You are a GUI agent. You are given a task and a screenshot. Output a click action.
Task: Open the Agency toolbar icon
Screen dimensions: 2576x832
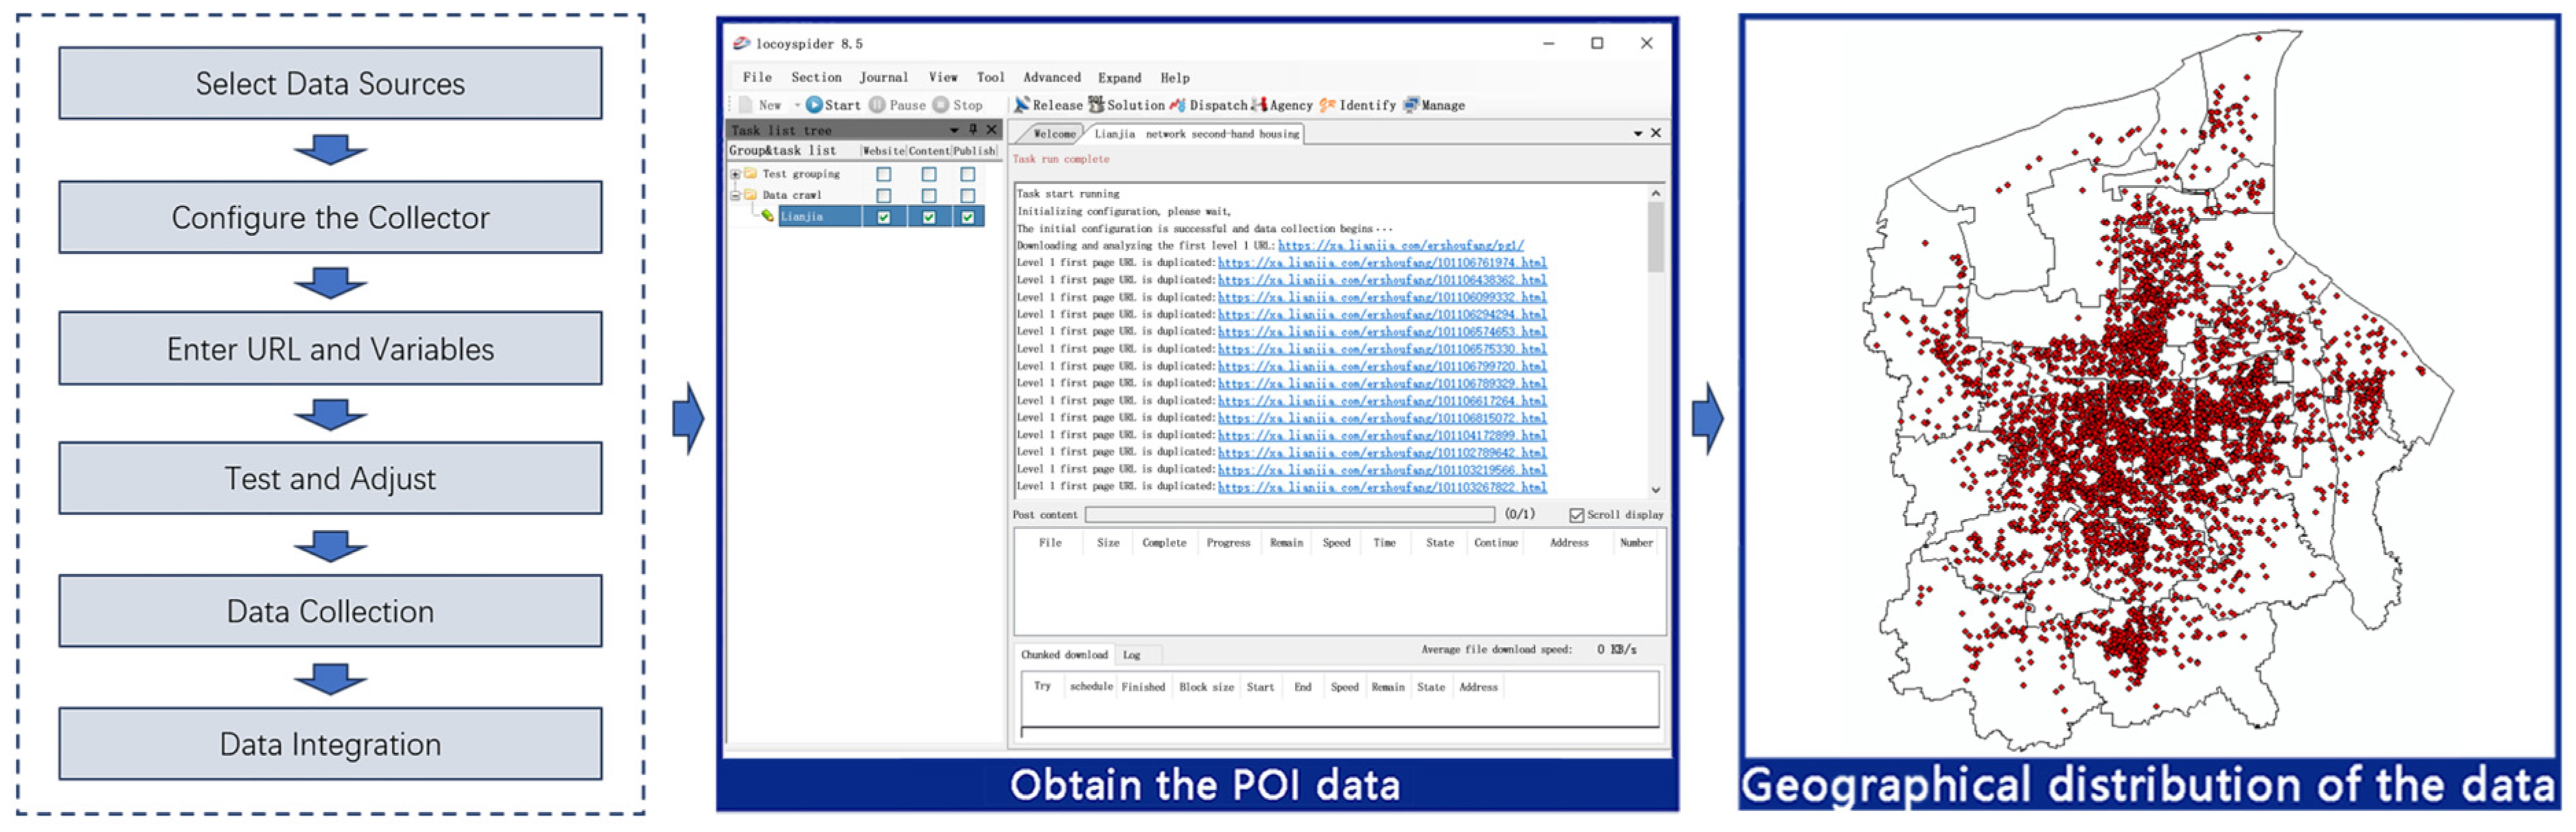click(x=1259, y=105)
